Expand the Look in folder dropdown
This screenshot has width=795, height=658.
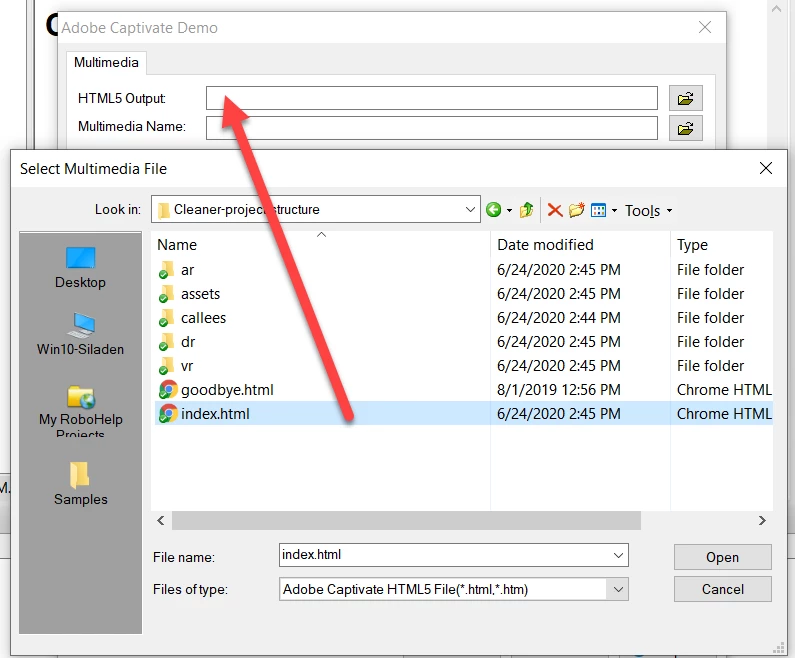pos(470,209)
